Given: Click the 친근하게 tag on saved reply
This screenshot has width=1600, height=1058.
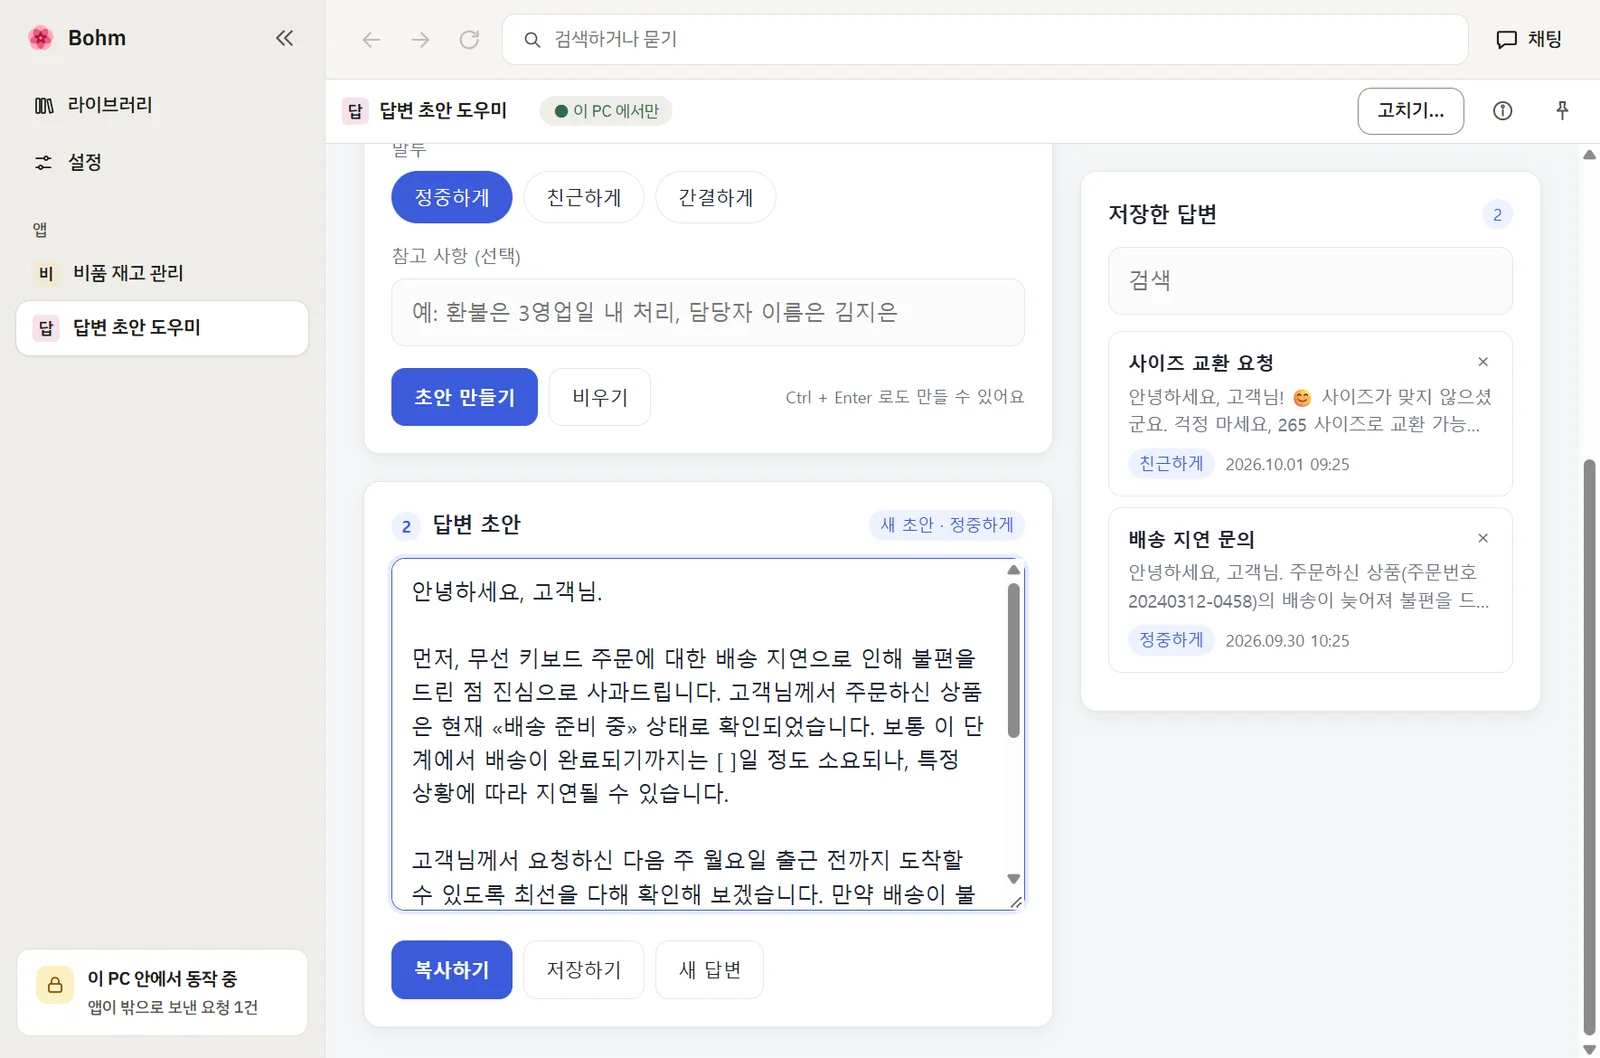Looking at the screenshot, I should click(x=1171, y=464).
